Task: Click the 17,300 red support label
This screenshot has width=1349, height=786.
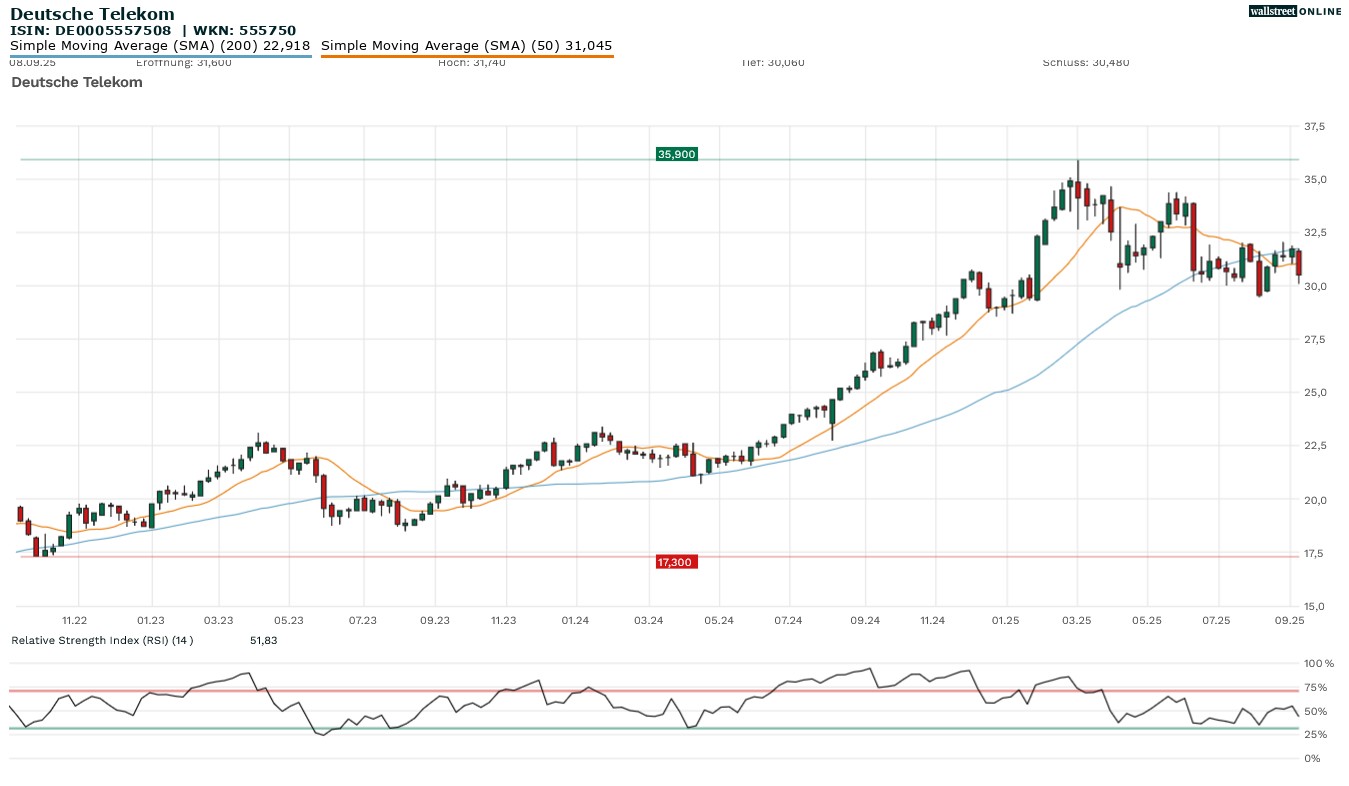Action: [676, 562]
